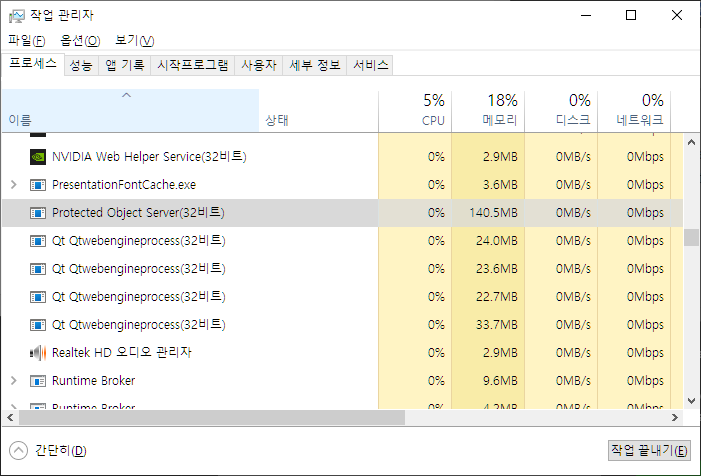This screenshot has width=701, height=476.
Task: Click the 3.6MB memory value
Action: 500,185
